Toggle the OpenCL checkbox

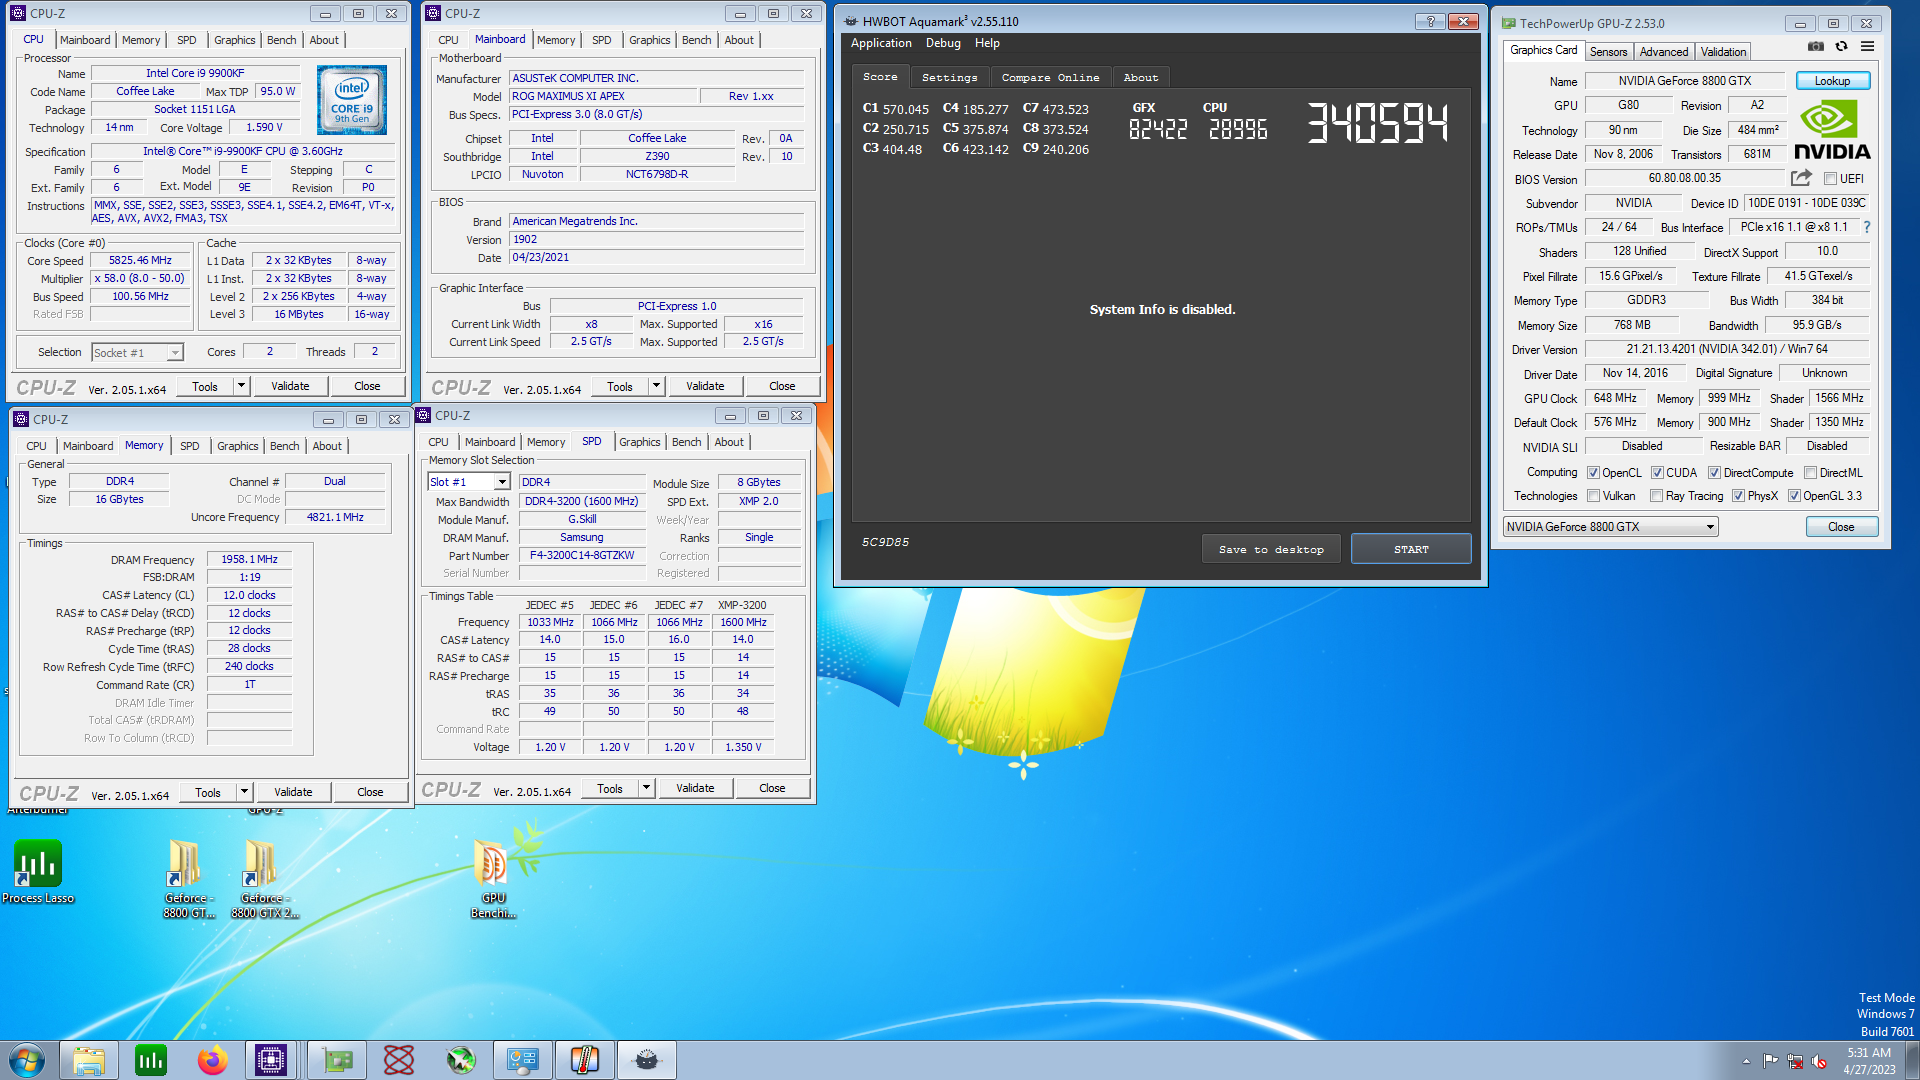click(1594, 473)
